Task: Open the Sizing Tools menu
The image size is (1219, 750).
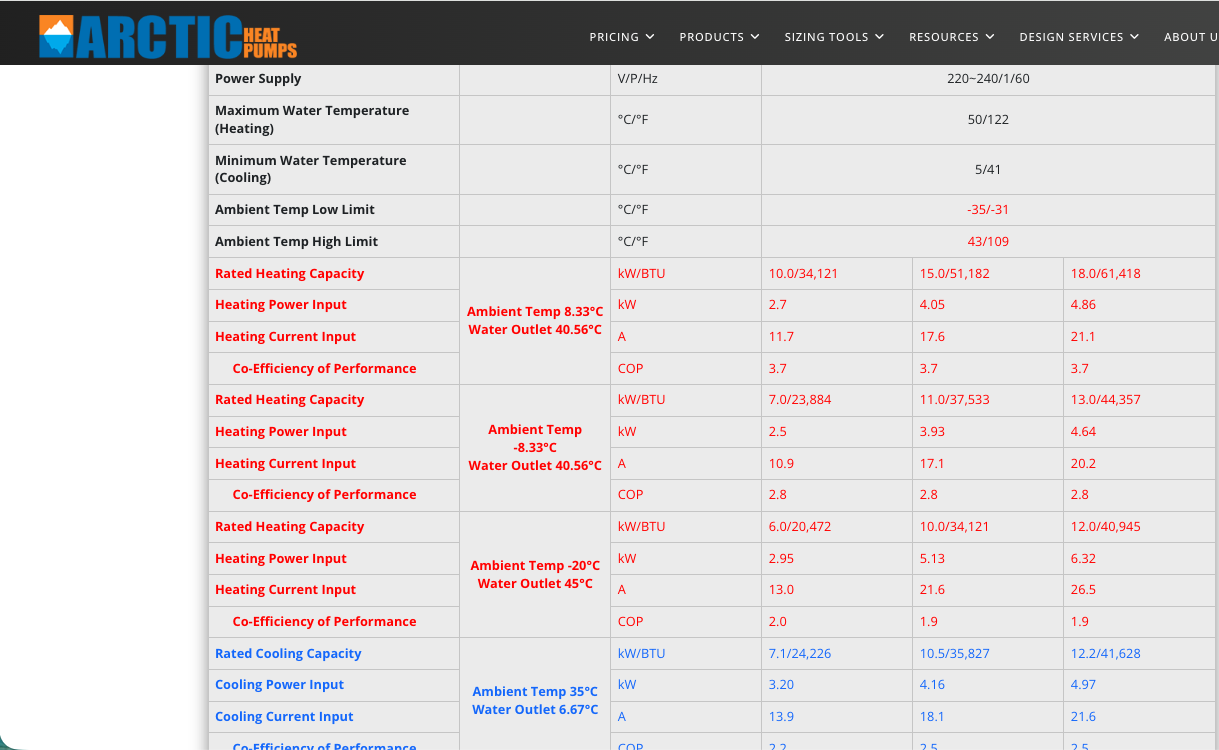Action: [x=834, y=37]
